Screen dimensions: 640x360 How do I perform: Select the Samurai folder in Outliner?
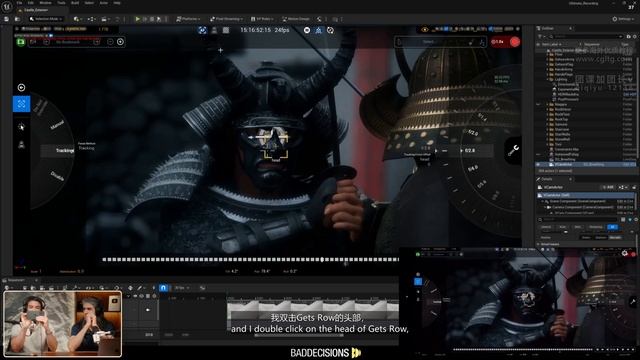562,124
